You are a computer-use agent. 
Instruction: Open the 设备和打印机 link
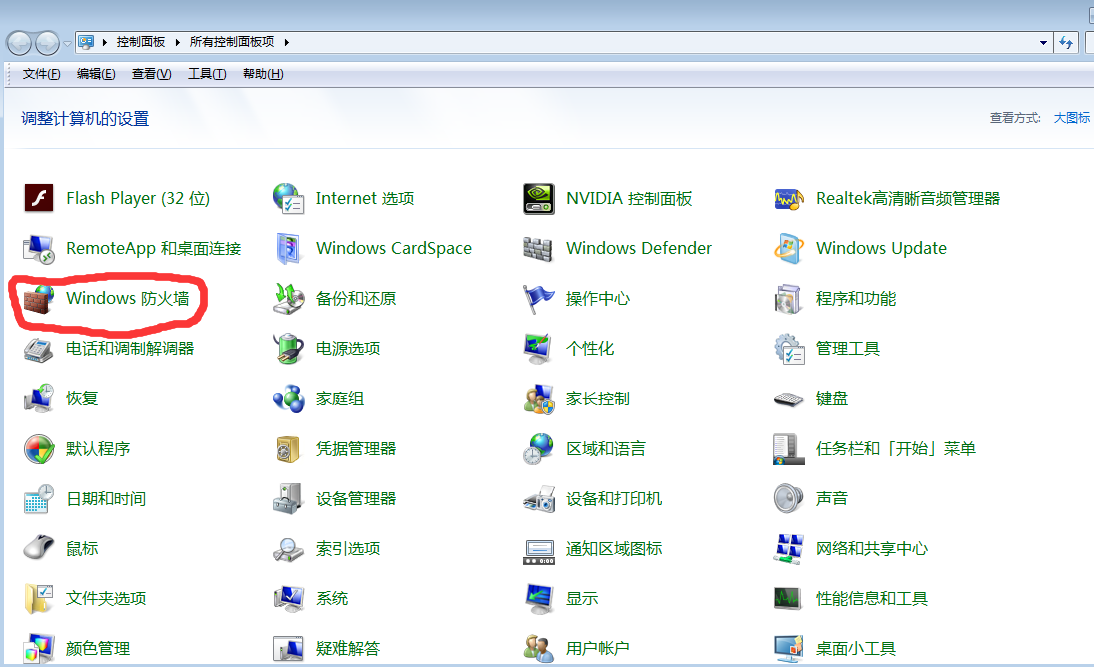[x=614, y=499]
